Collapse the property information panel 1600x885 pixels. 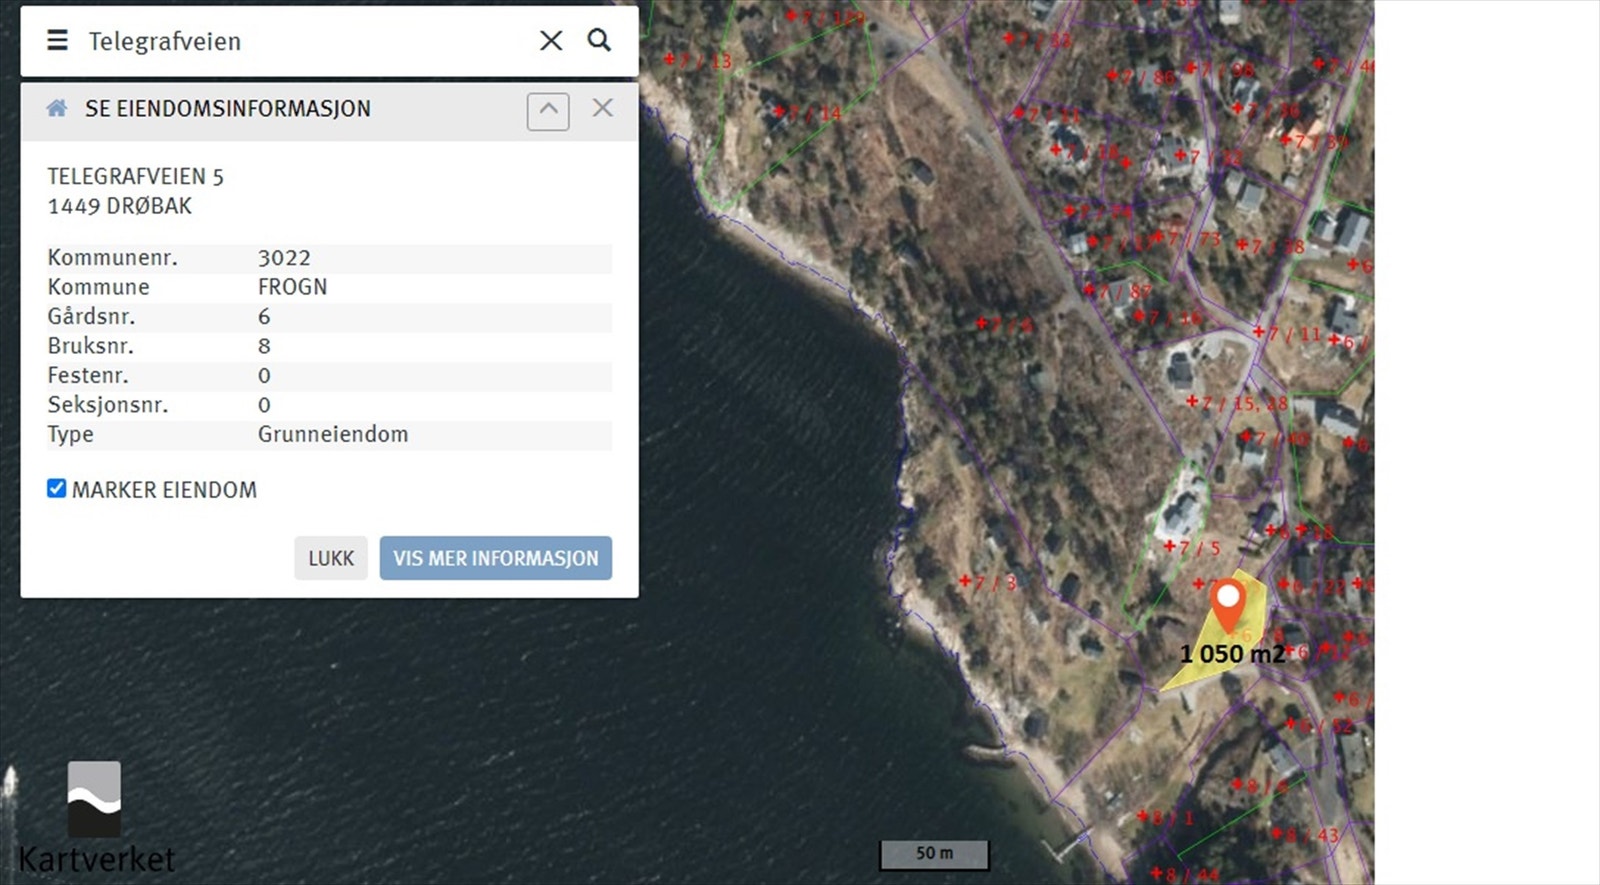coord(548,110)
